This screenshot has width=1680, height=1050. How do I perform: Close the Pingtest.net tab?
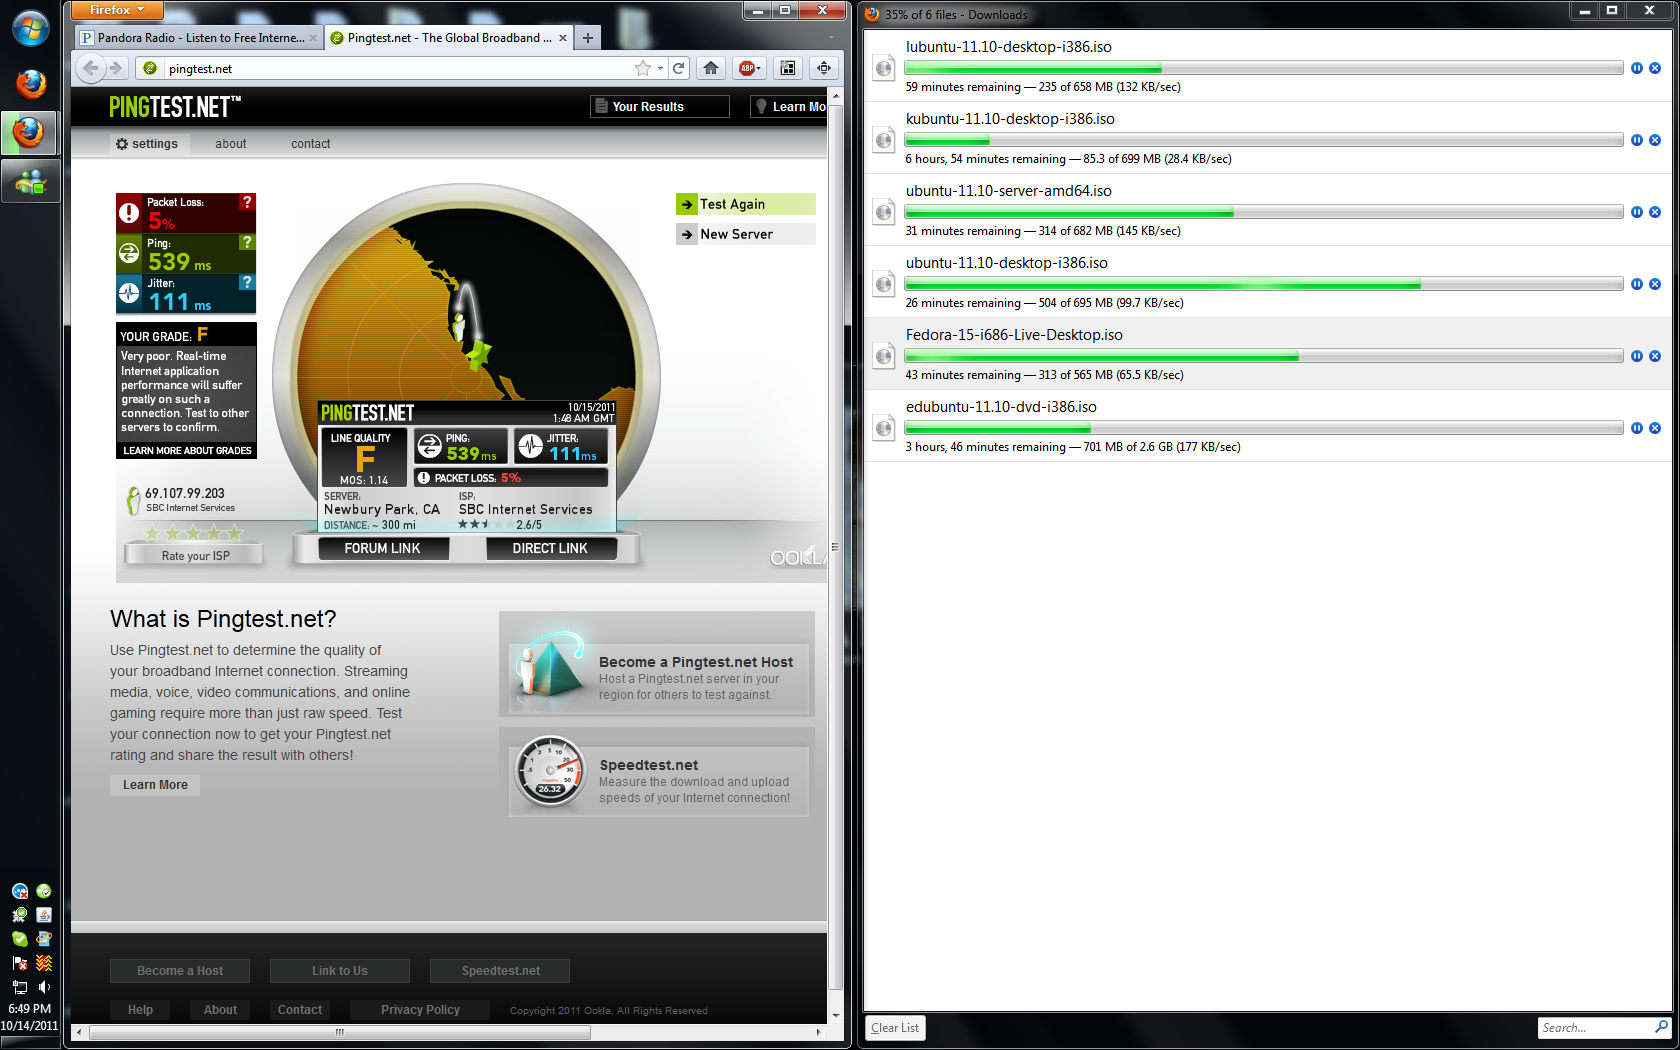563,38
